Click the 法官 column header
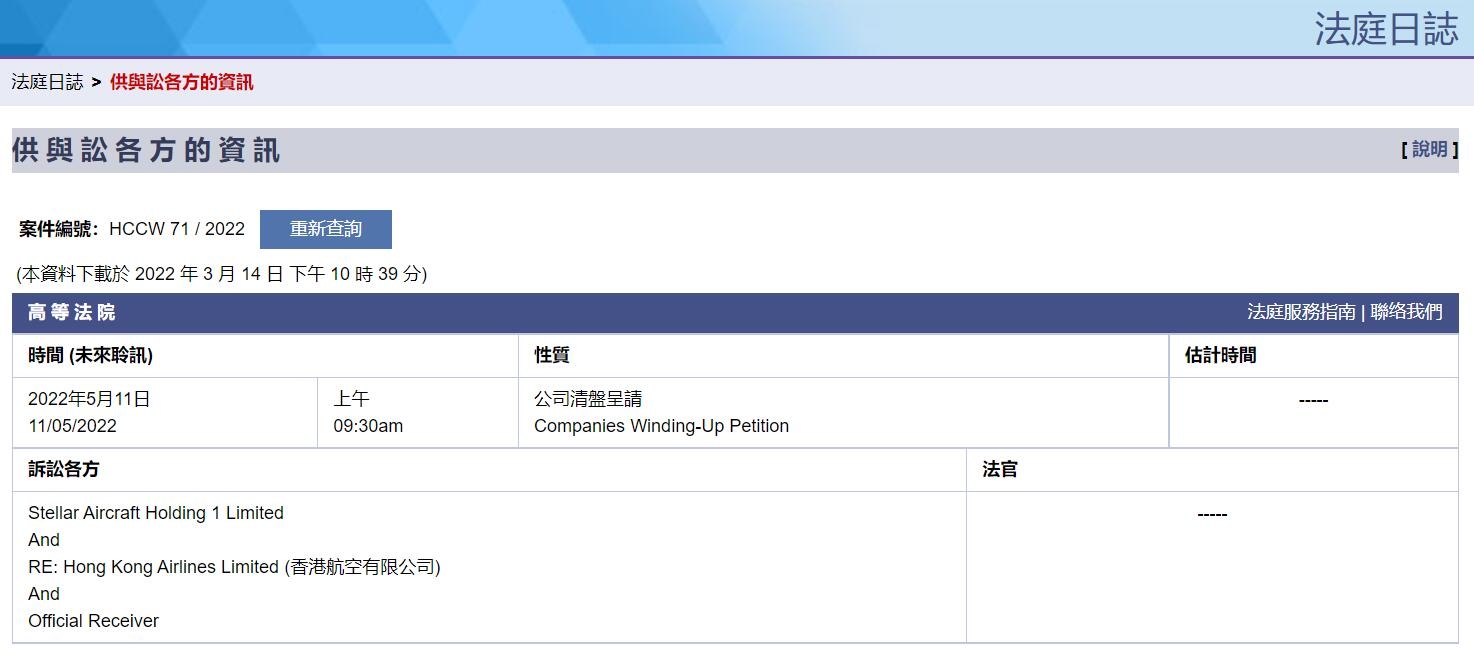 click(x=1000, y=470)
